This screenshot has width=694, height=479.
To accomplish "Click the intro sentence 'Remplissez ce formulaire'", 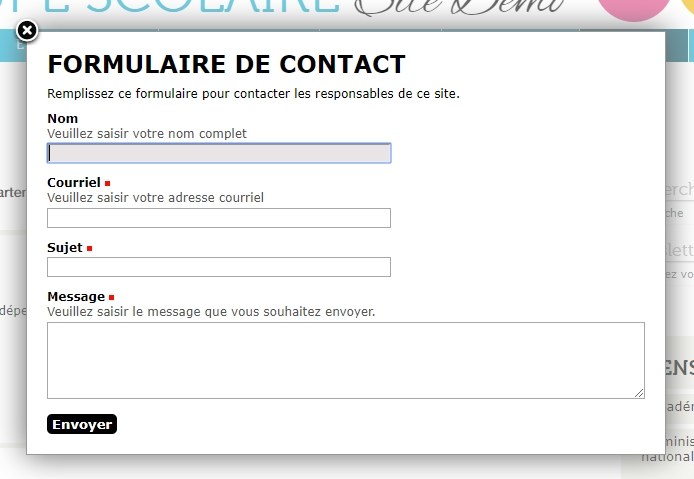I will (254, 94).
